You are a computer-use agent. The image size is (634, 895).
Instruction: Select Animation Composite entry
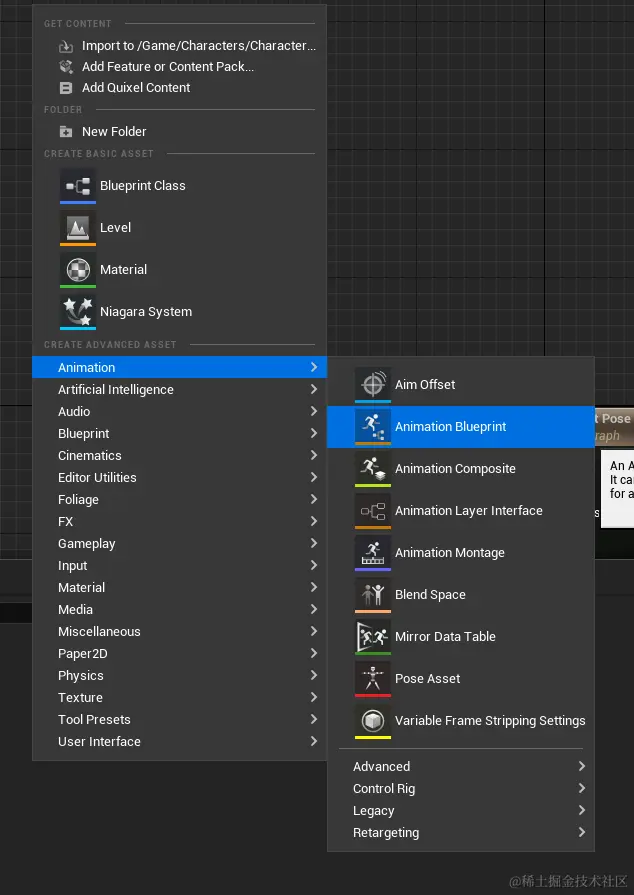point(461,469)
